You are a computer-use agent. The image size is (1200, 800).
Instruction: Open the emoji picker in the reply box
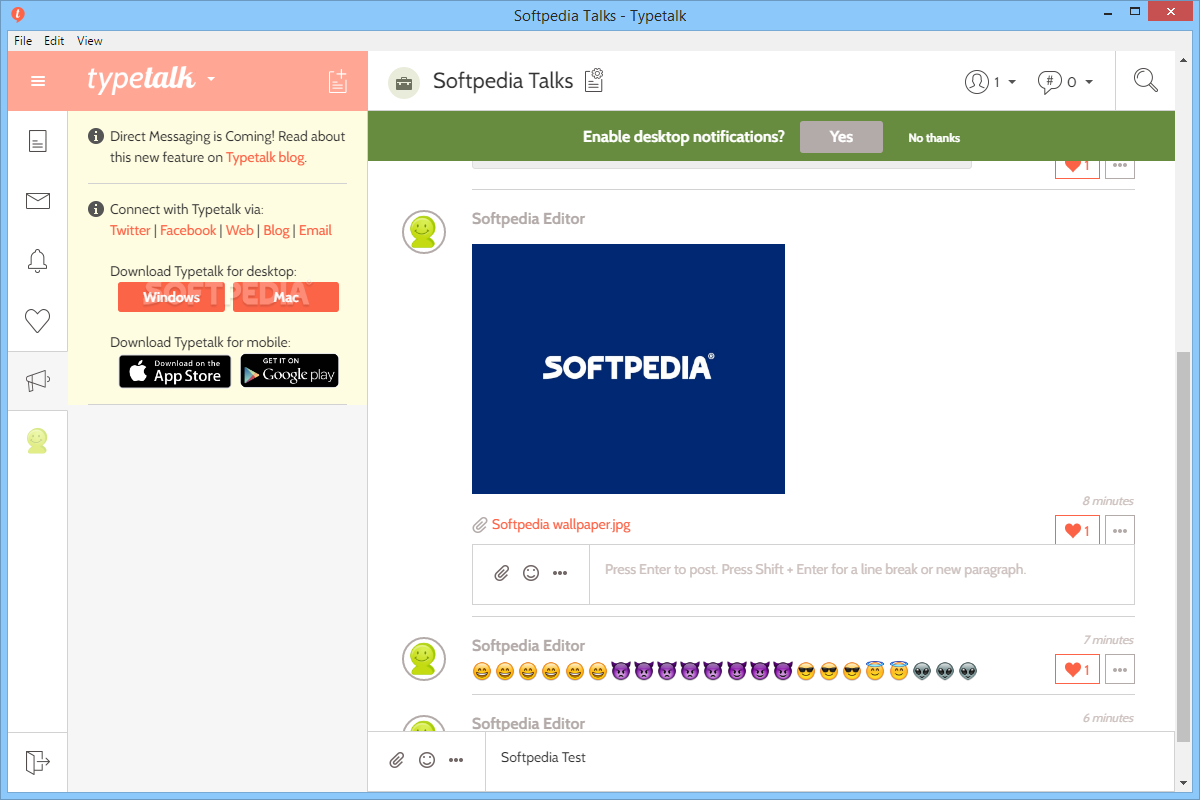[x=531, y=573]
